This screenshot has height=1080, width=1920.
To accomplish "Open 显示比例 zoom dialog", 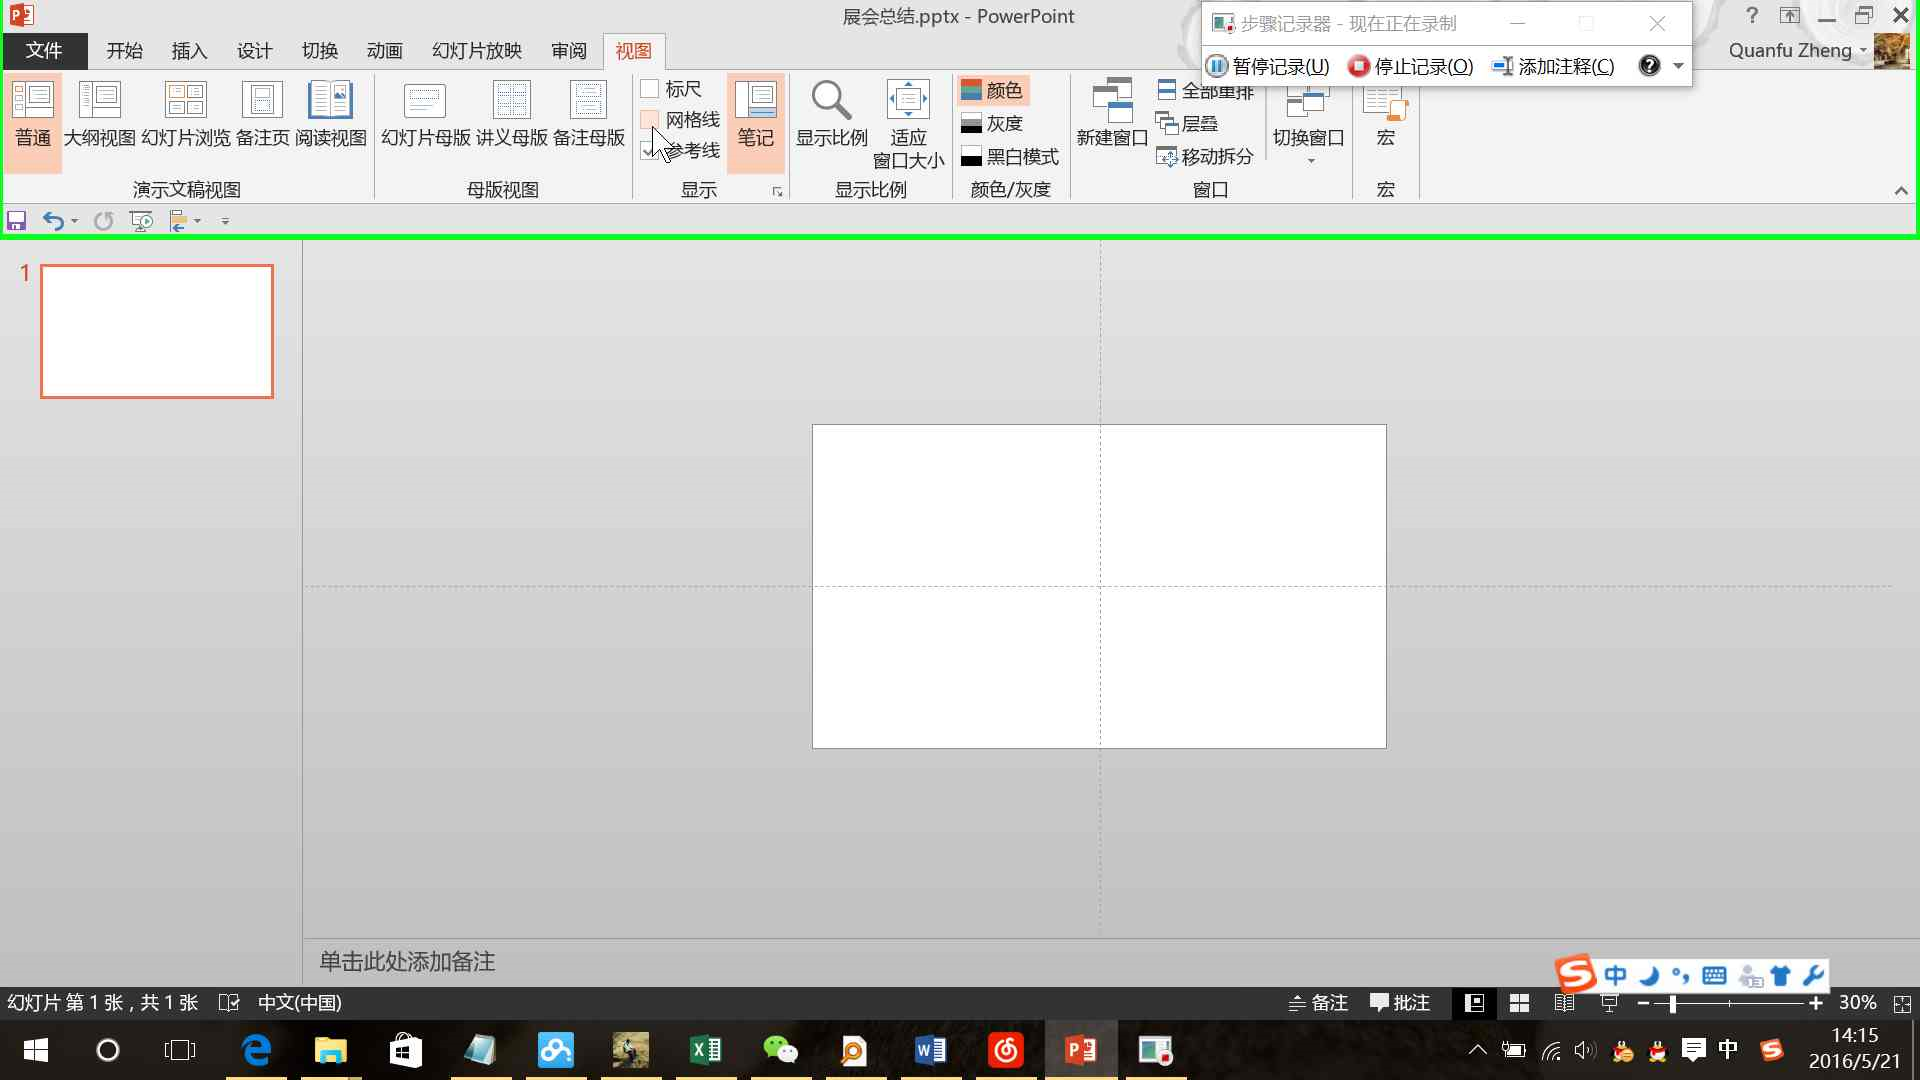I will point(831,115).
